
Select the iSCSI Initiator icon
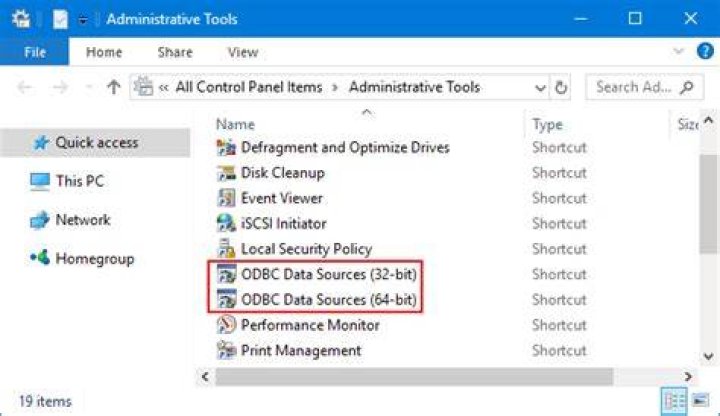click(x=226, y=223)
